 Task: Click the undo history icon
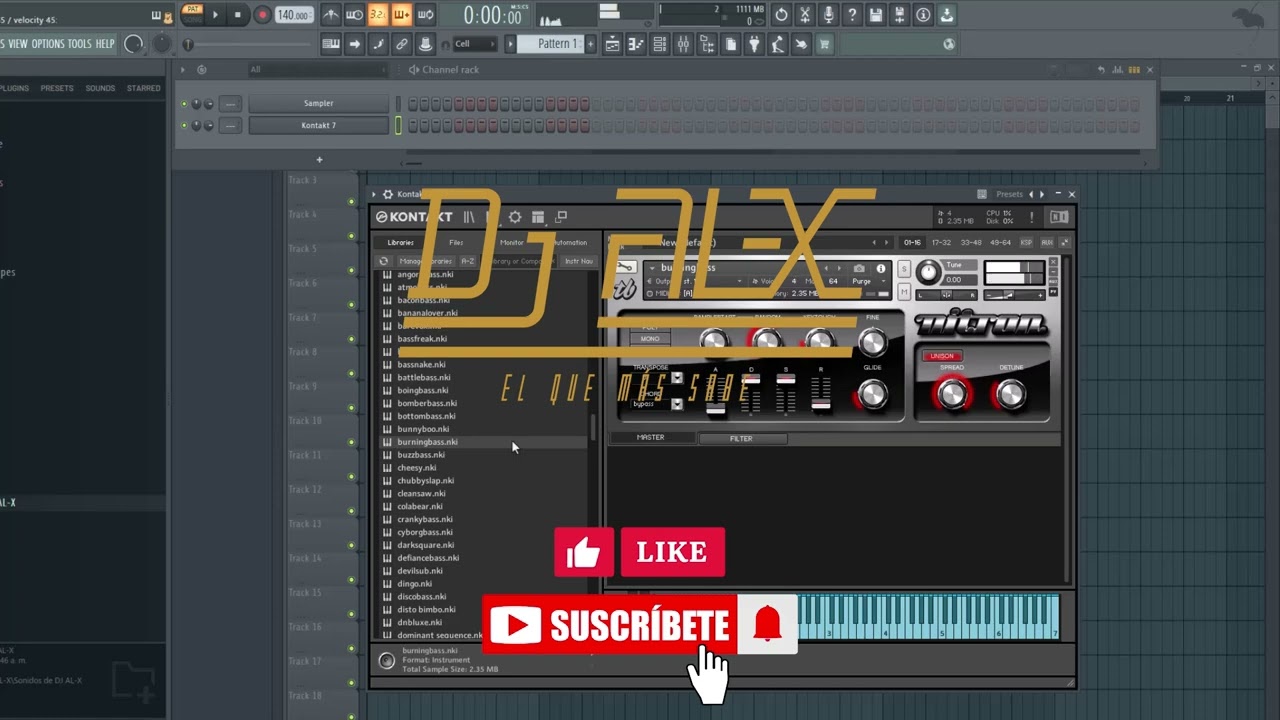[781, 14]
